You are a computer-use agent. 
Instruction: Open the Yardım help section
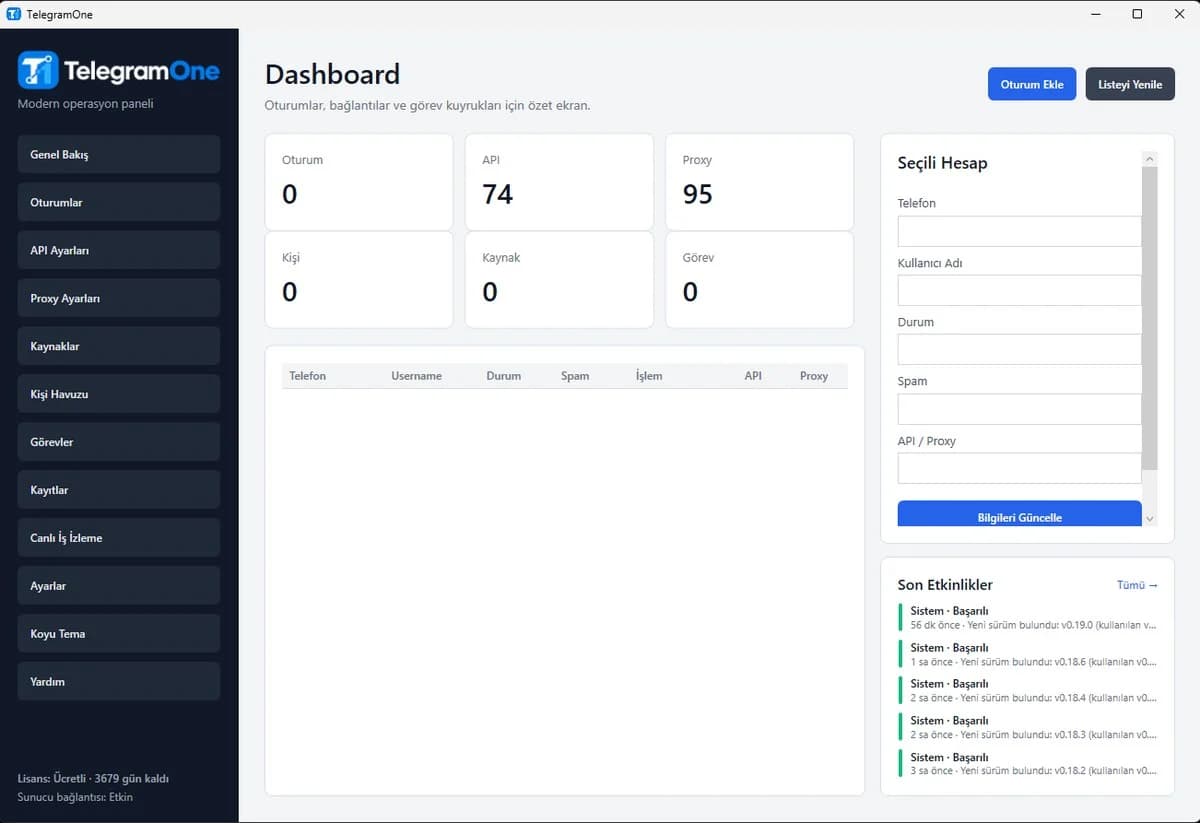(119, 681)
